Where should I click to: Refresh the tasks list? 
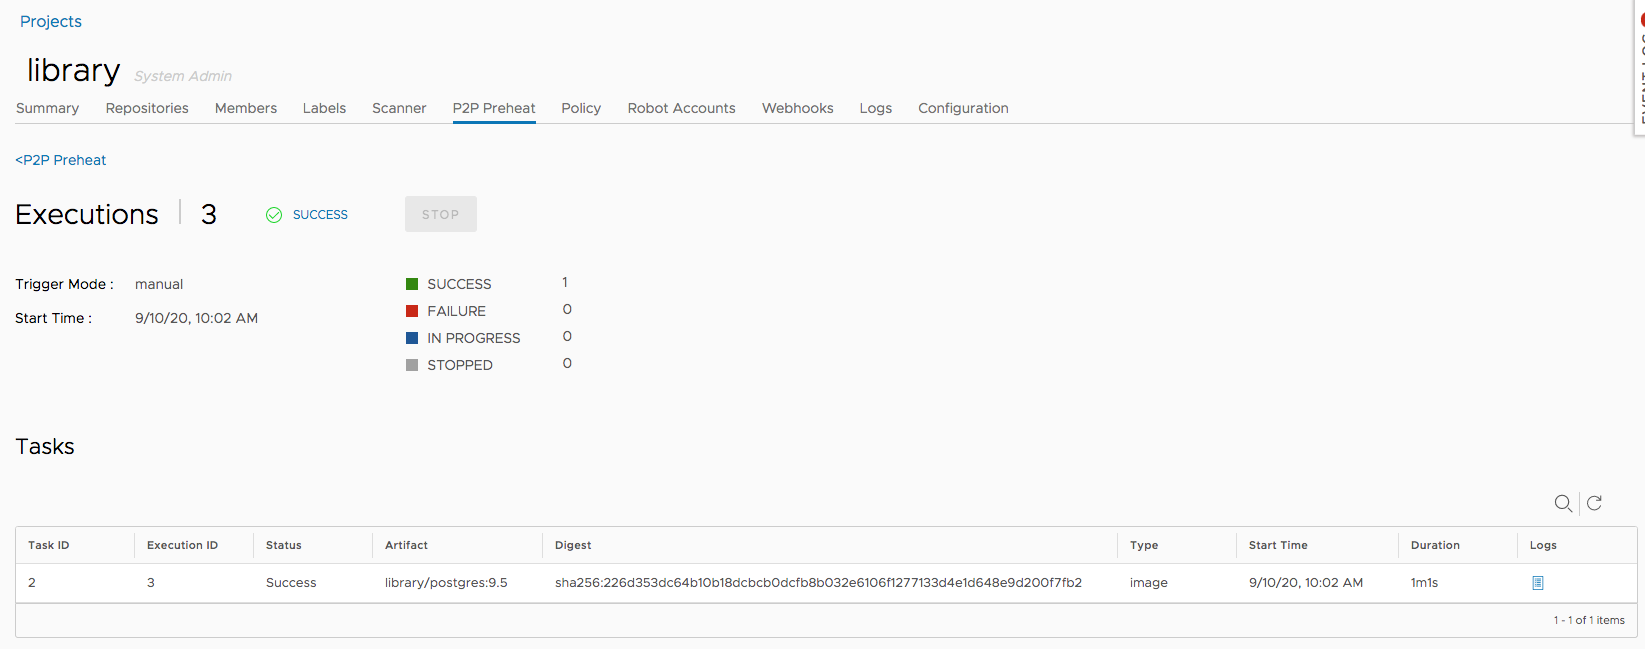click(x=1595, y=503)
